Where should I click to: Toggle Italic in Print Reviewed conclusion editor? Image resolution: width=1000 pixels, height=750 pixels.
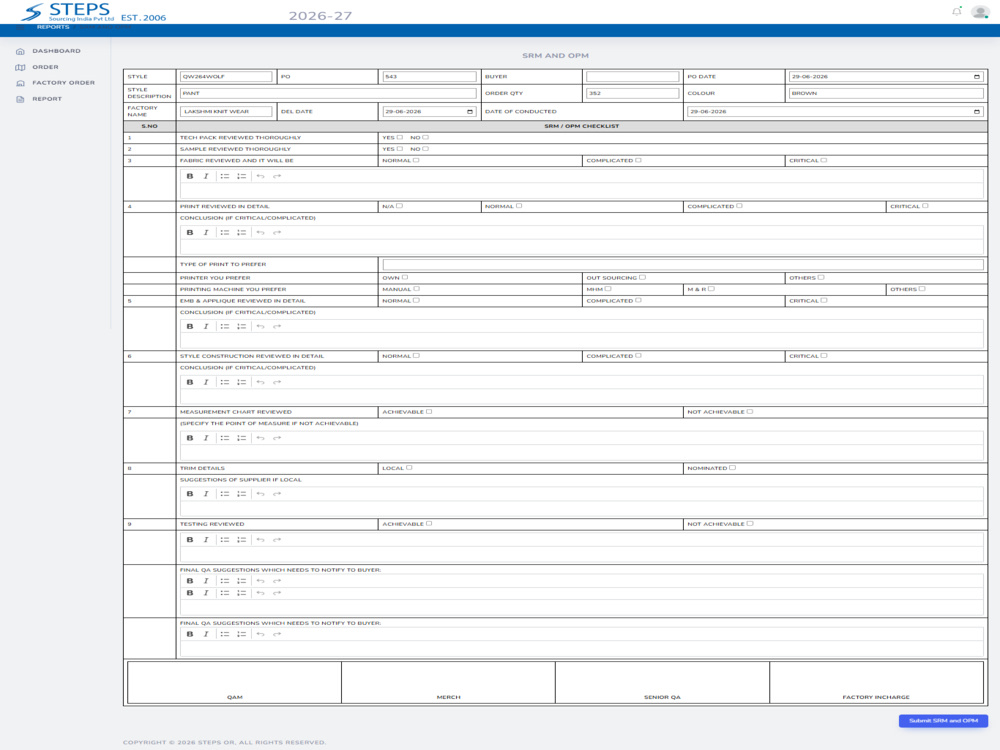coord(206,232)
